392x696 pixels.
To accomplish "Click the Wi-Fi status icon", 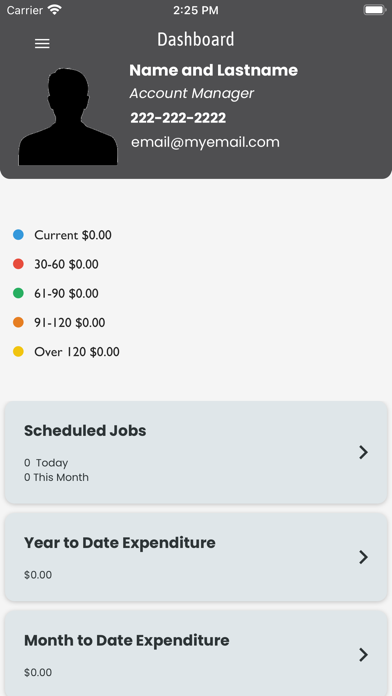I will coord(55,10).
